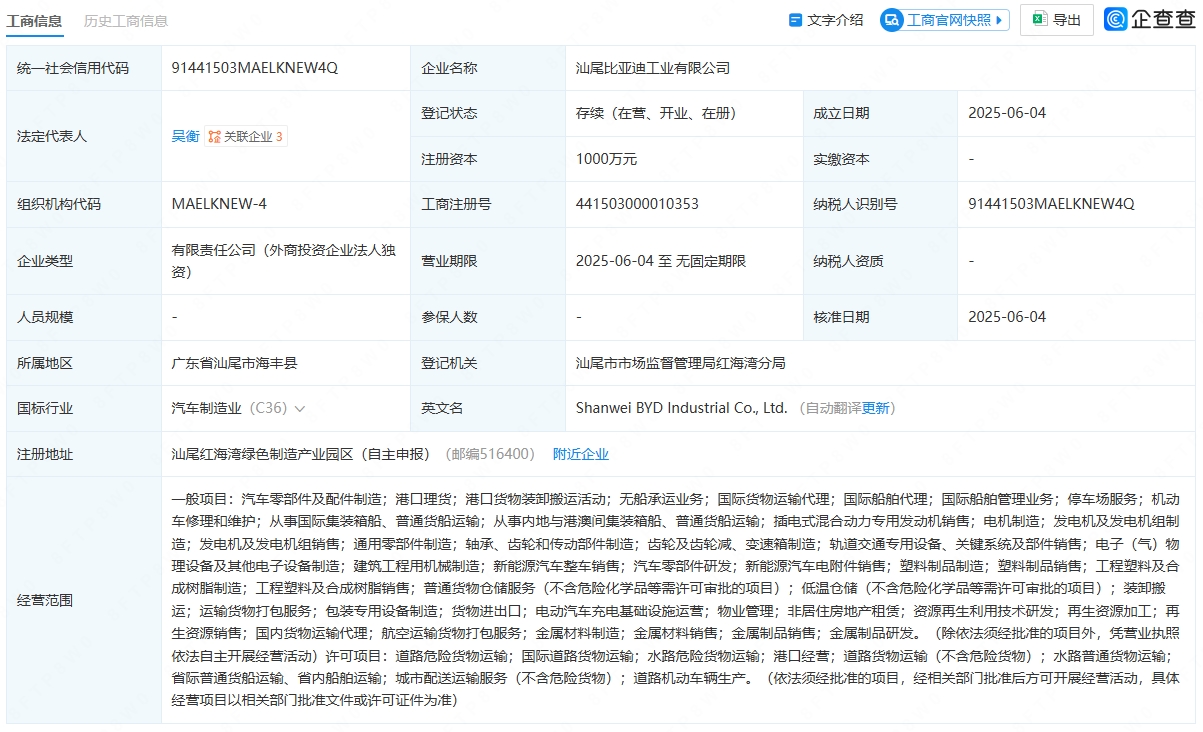Click the 英文名 field label
Screen dimensions: 1203x732
coord(442,408)
